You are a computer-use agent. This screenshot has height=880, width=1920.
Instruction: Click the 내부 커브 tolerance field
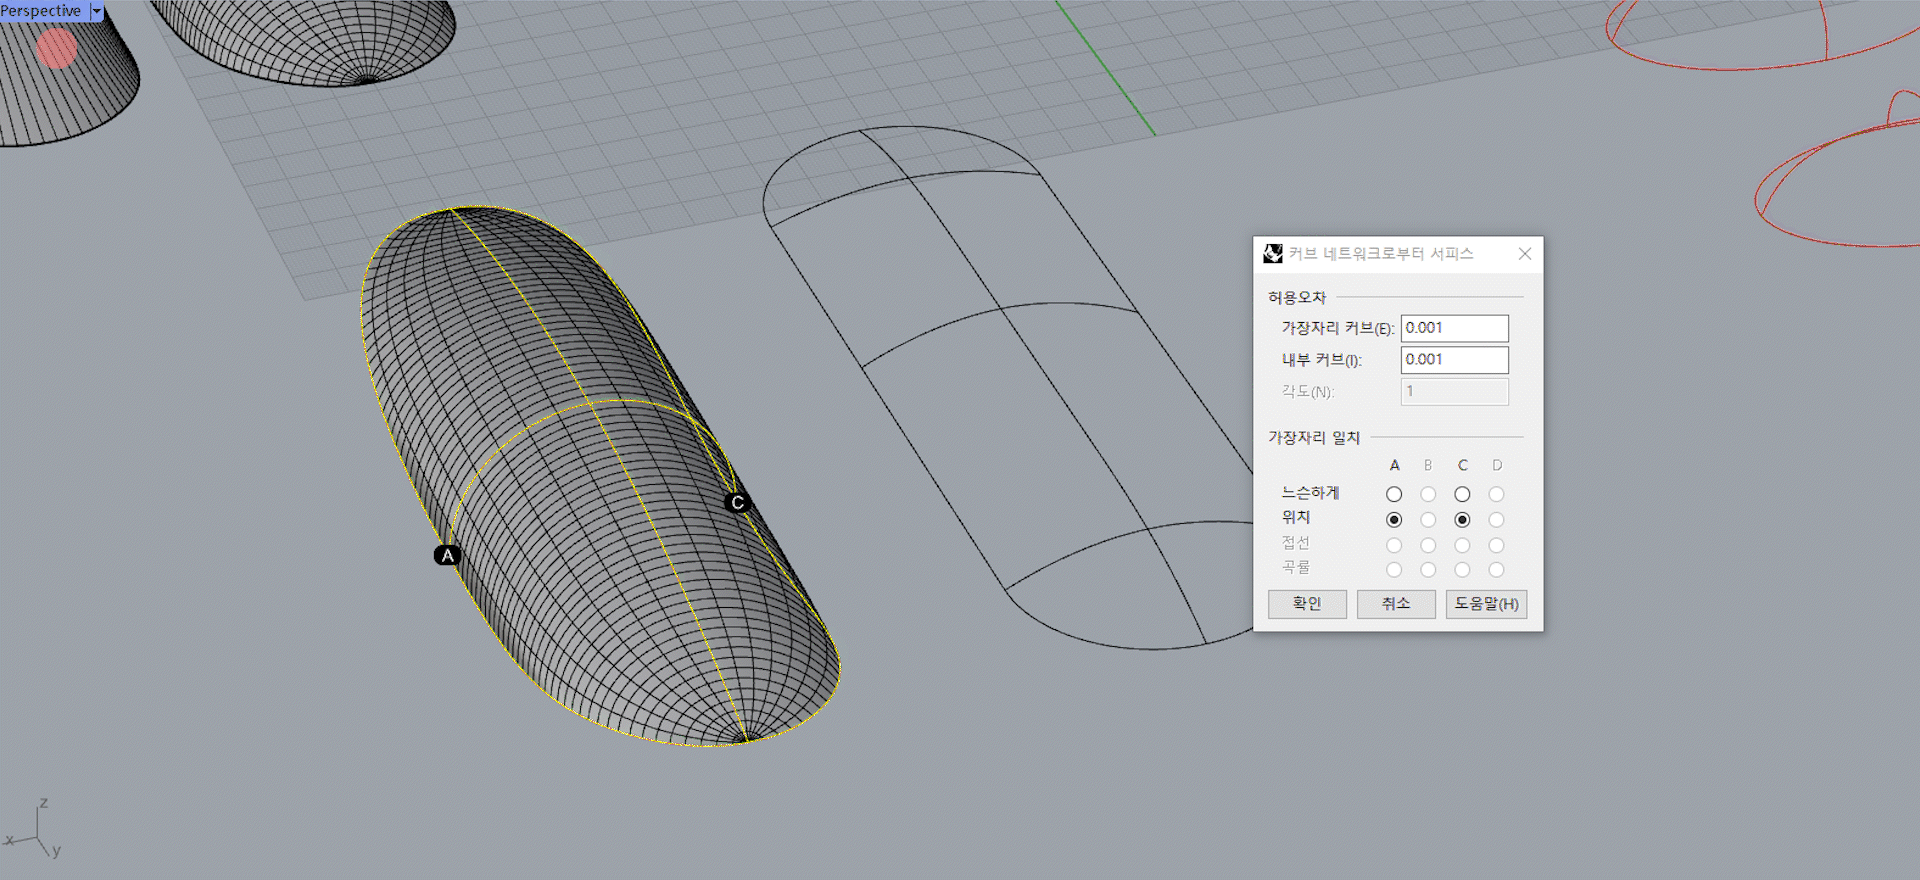tap(1454, 360)
